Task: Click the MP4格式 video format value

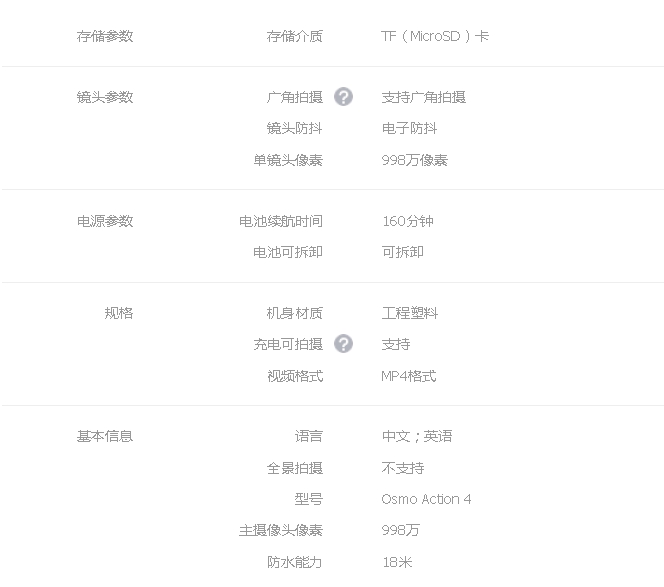Action: tap(409, 376)
